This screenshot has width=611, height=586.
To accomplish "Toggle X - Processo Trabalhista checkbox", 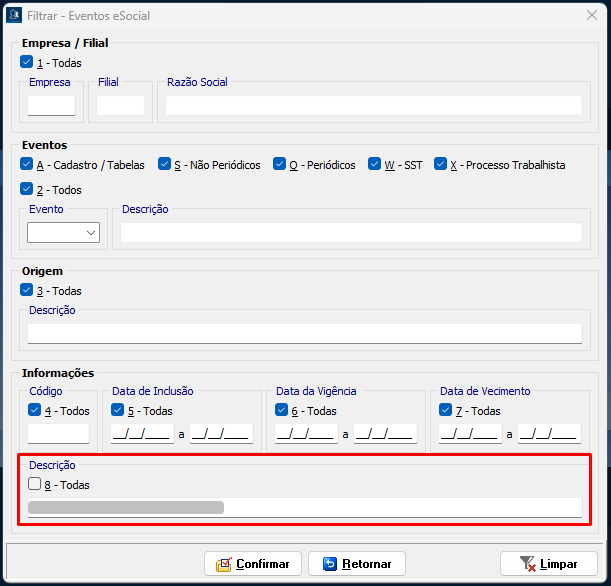I will (440, 165).
